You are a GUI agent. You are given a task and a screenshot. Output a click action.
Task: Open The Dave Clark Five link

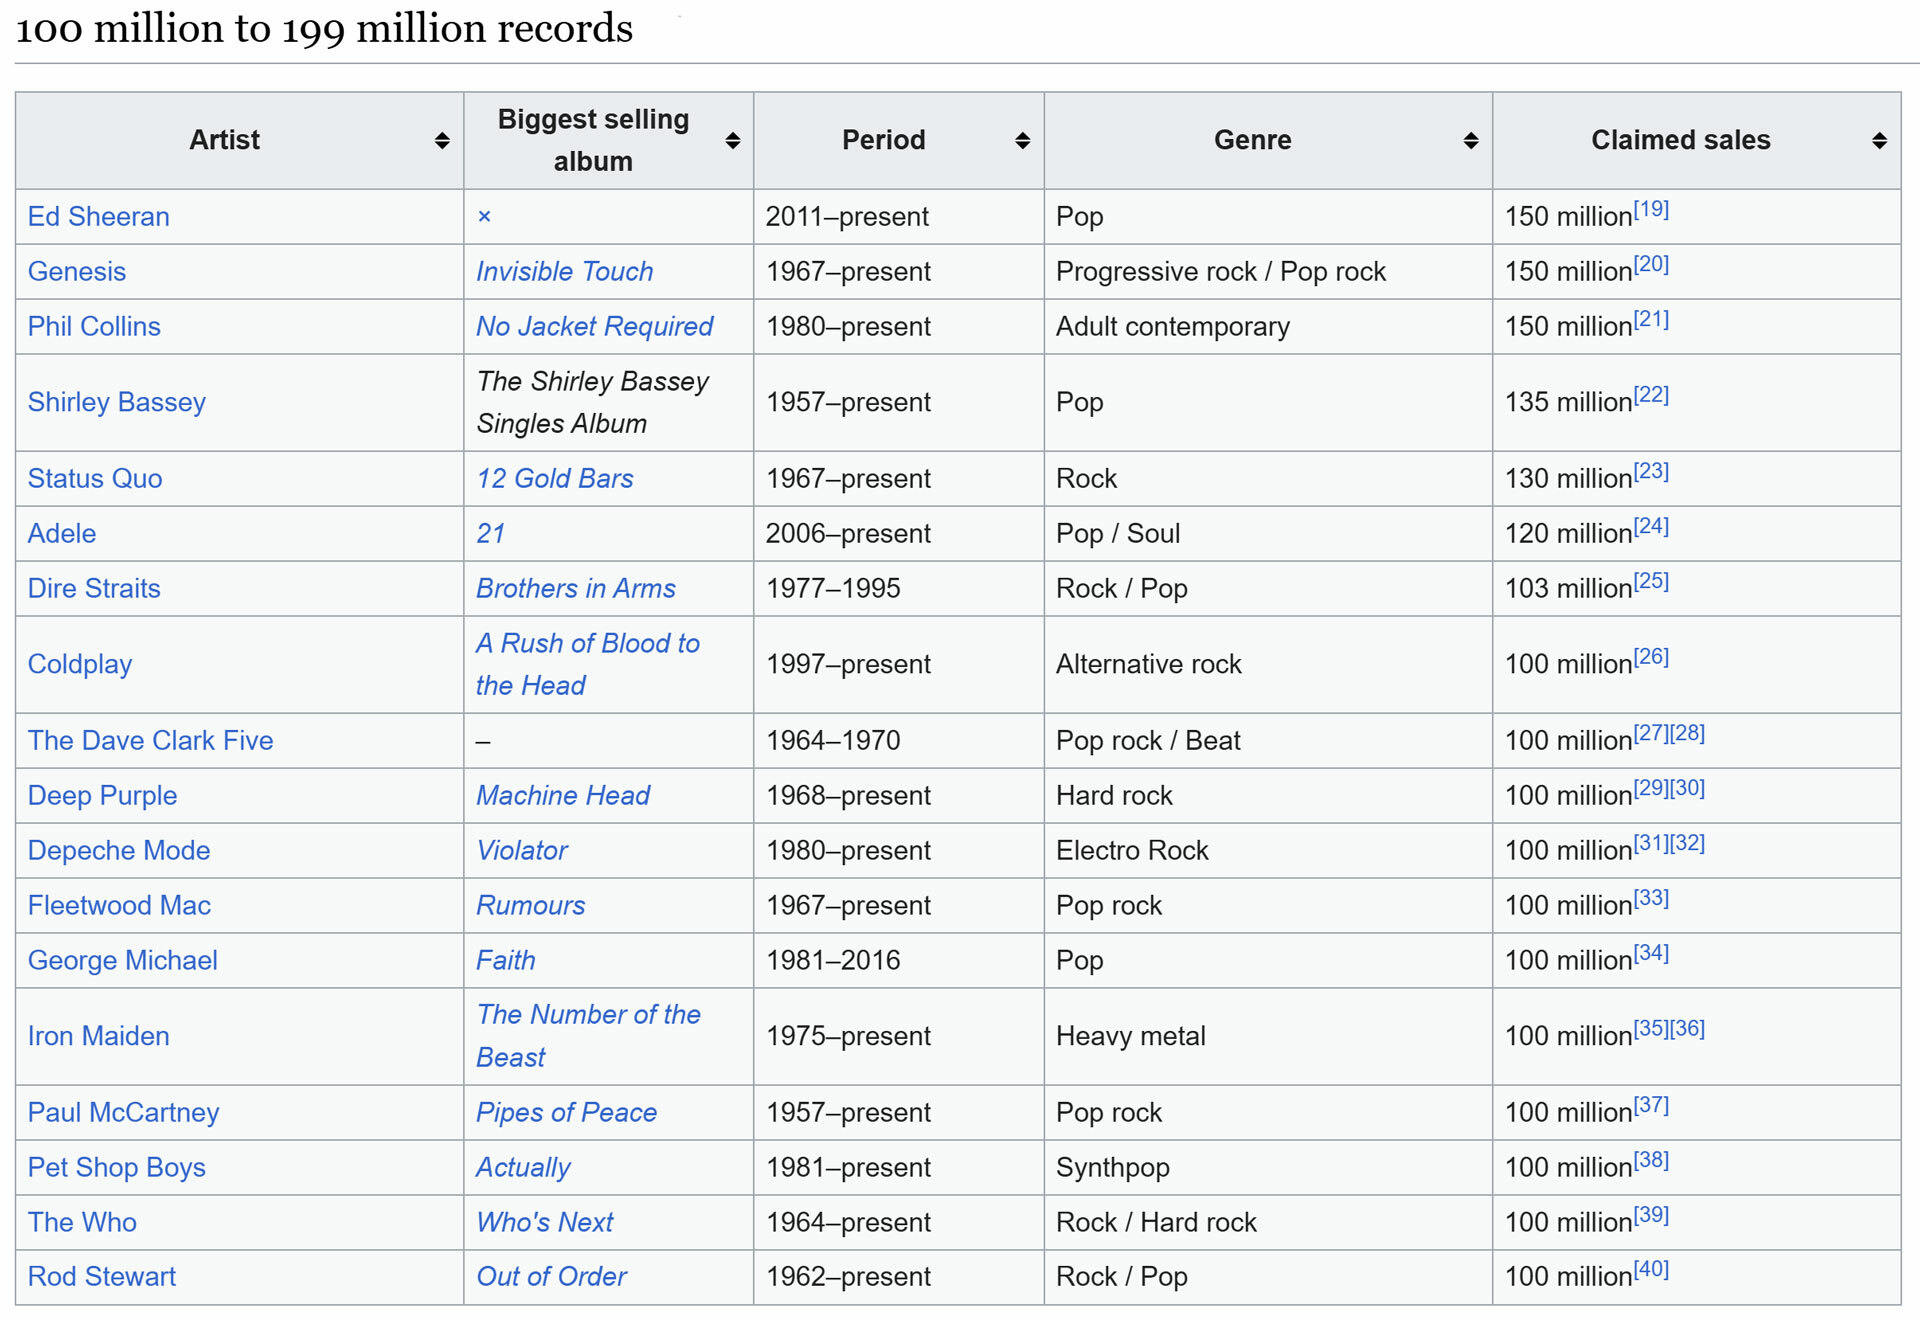click(151, 741)
